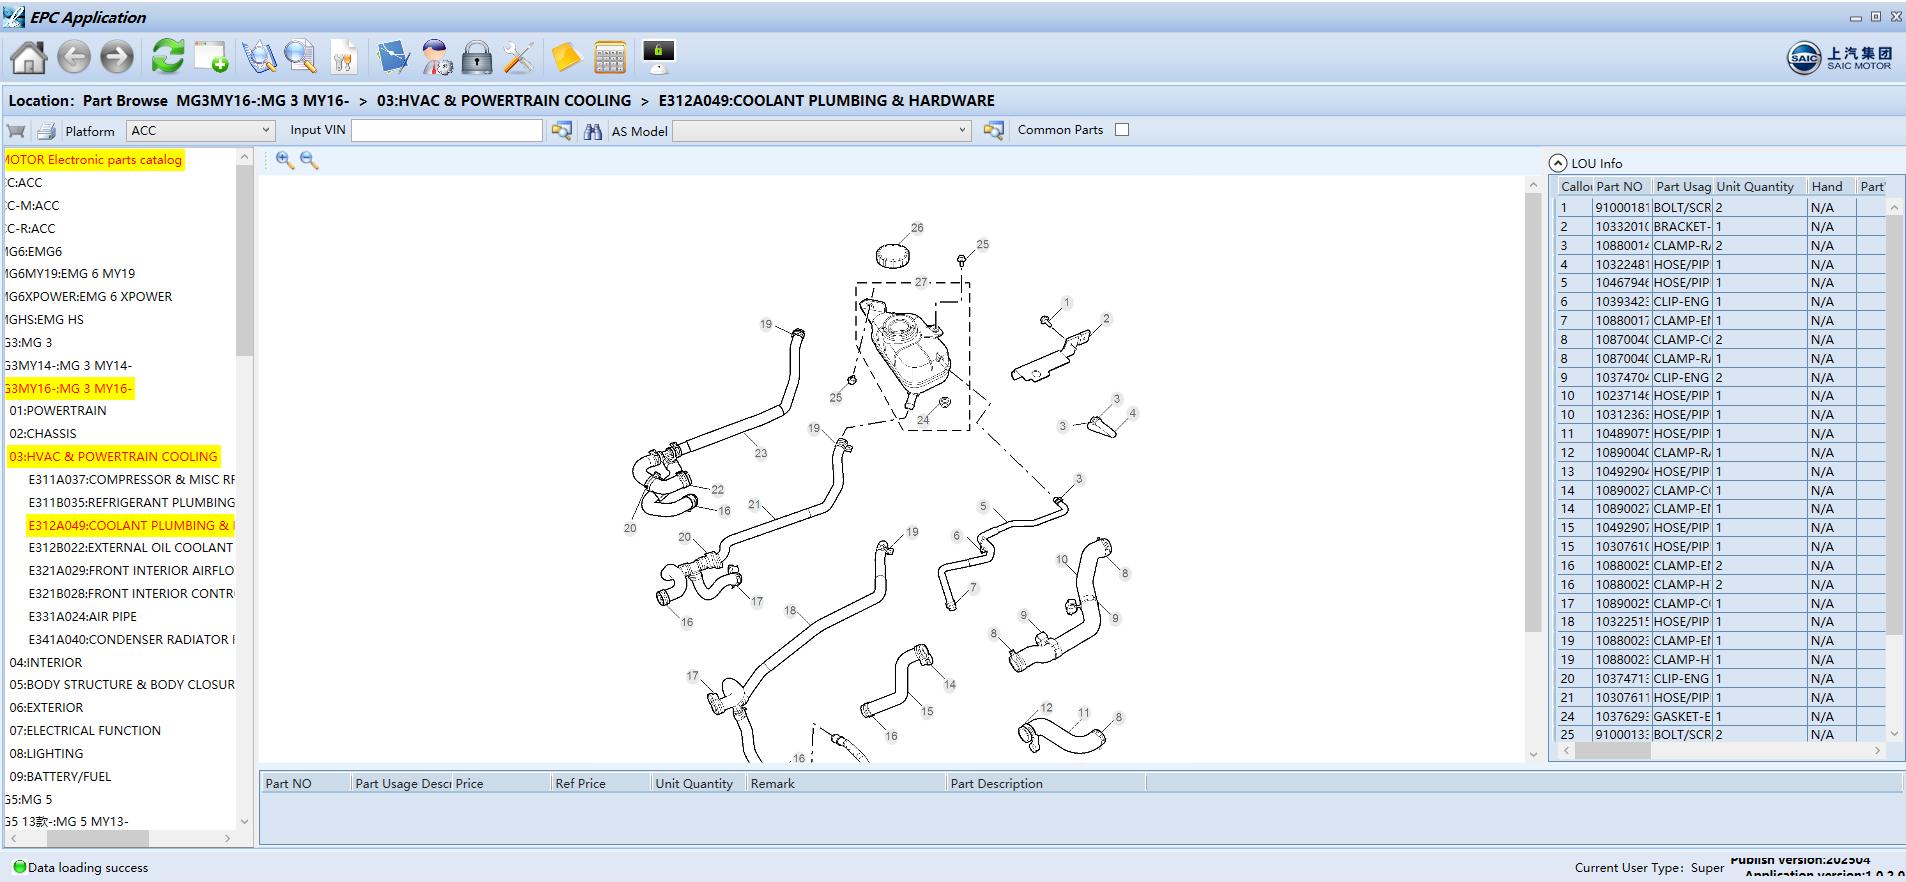Screen dimensions: 1906x882
Task: Click the Forward arrow button
Action: 117,57
